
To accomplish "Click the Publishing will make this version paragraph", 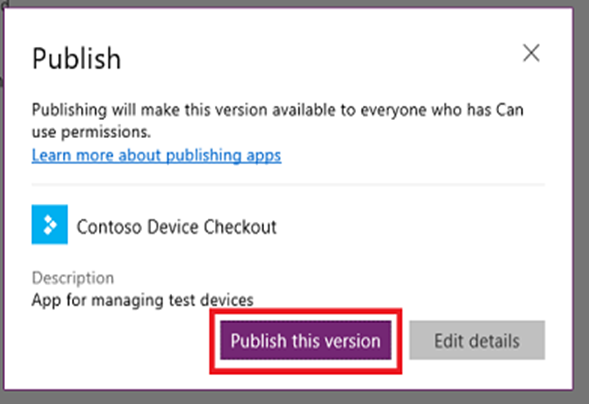I will pyautogui.click(x=278, y=121).
